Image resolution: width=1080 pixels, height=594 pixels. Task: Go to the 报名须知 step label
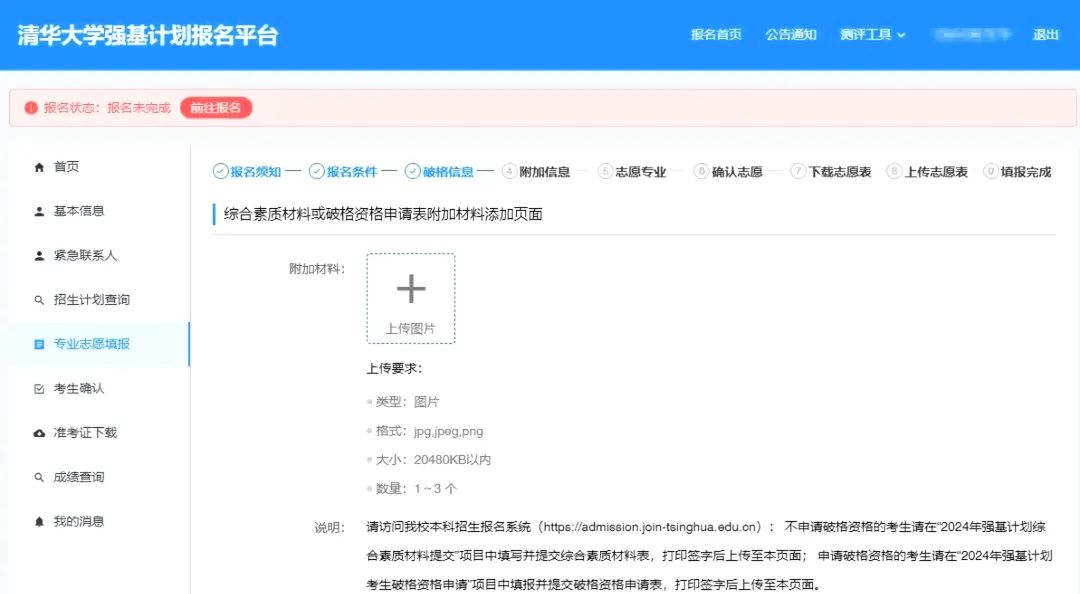pyautogui.click(x=256, y=172)
